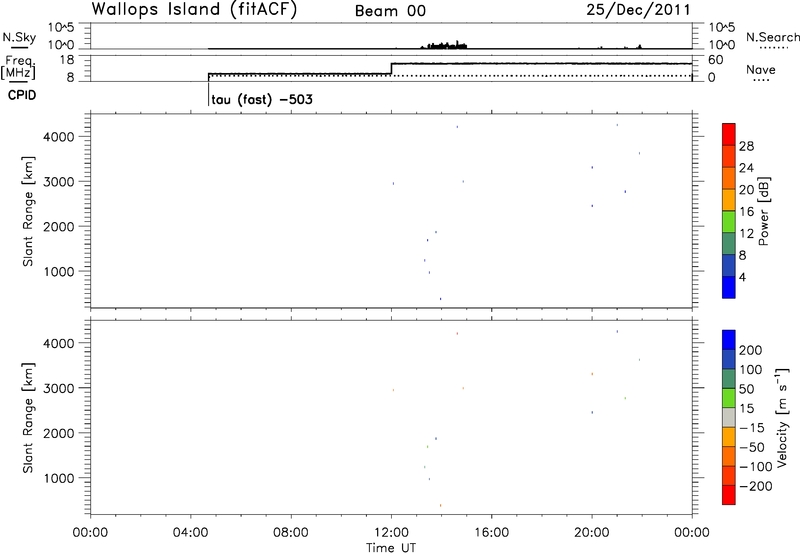Click the "08:00" time tick label
800x554 pixels.
tap(291, 533)
